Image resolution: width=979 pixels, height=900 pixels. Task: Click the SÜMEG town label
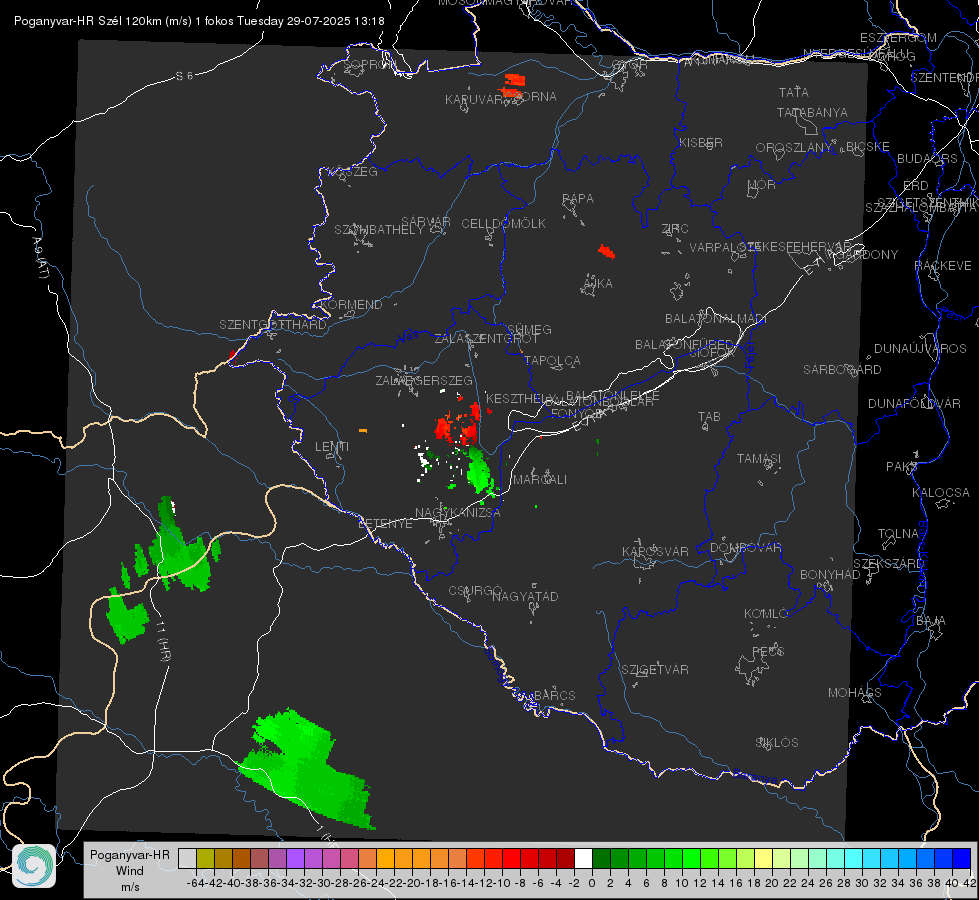(529, 330)
